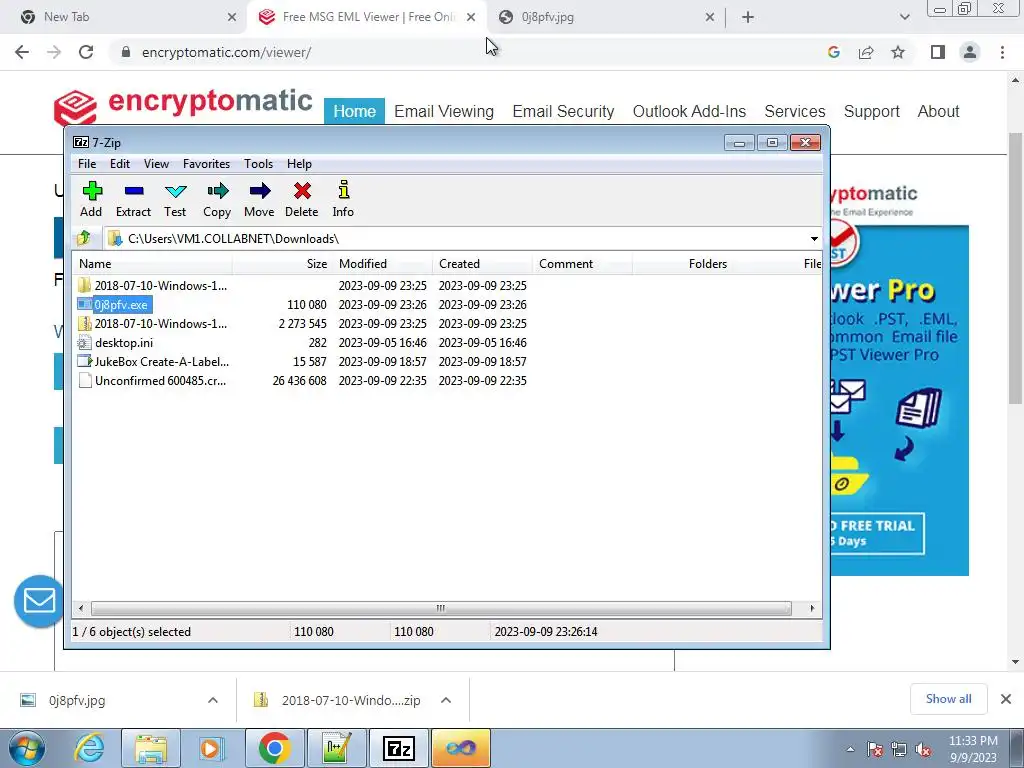
Task: Expand the zip download options chevron
Action: point(446,700)
